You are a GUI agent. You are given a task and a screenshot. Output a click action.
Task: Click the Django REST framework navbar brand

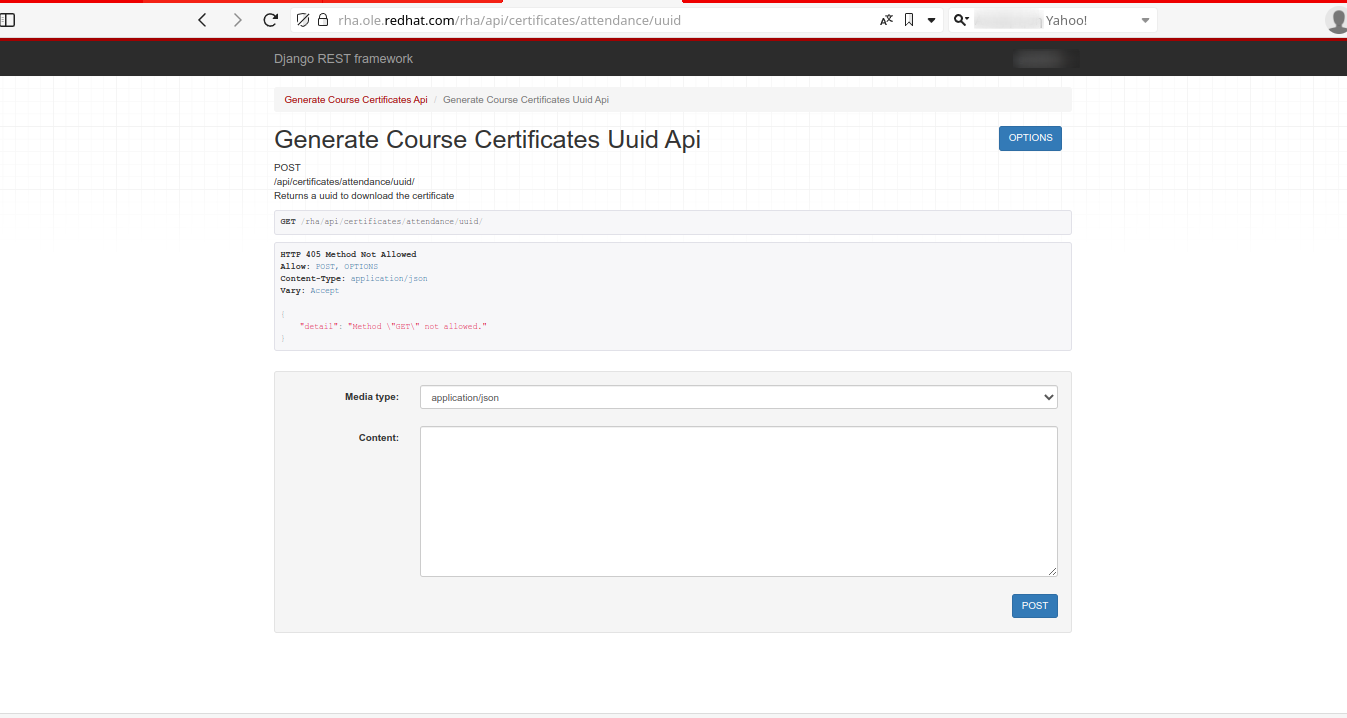point(343,59)
